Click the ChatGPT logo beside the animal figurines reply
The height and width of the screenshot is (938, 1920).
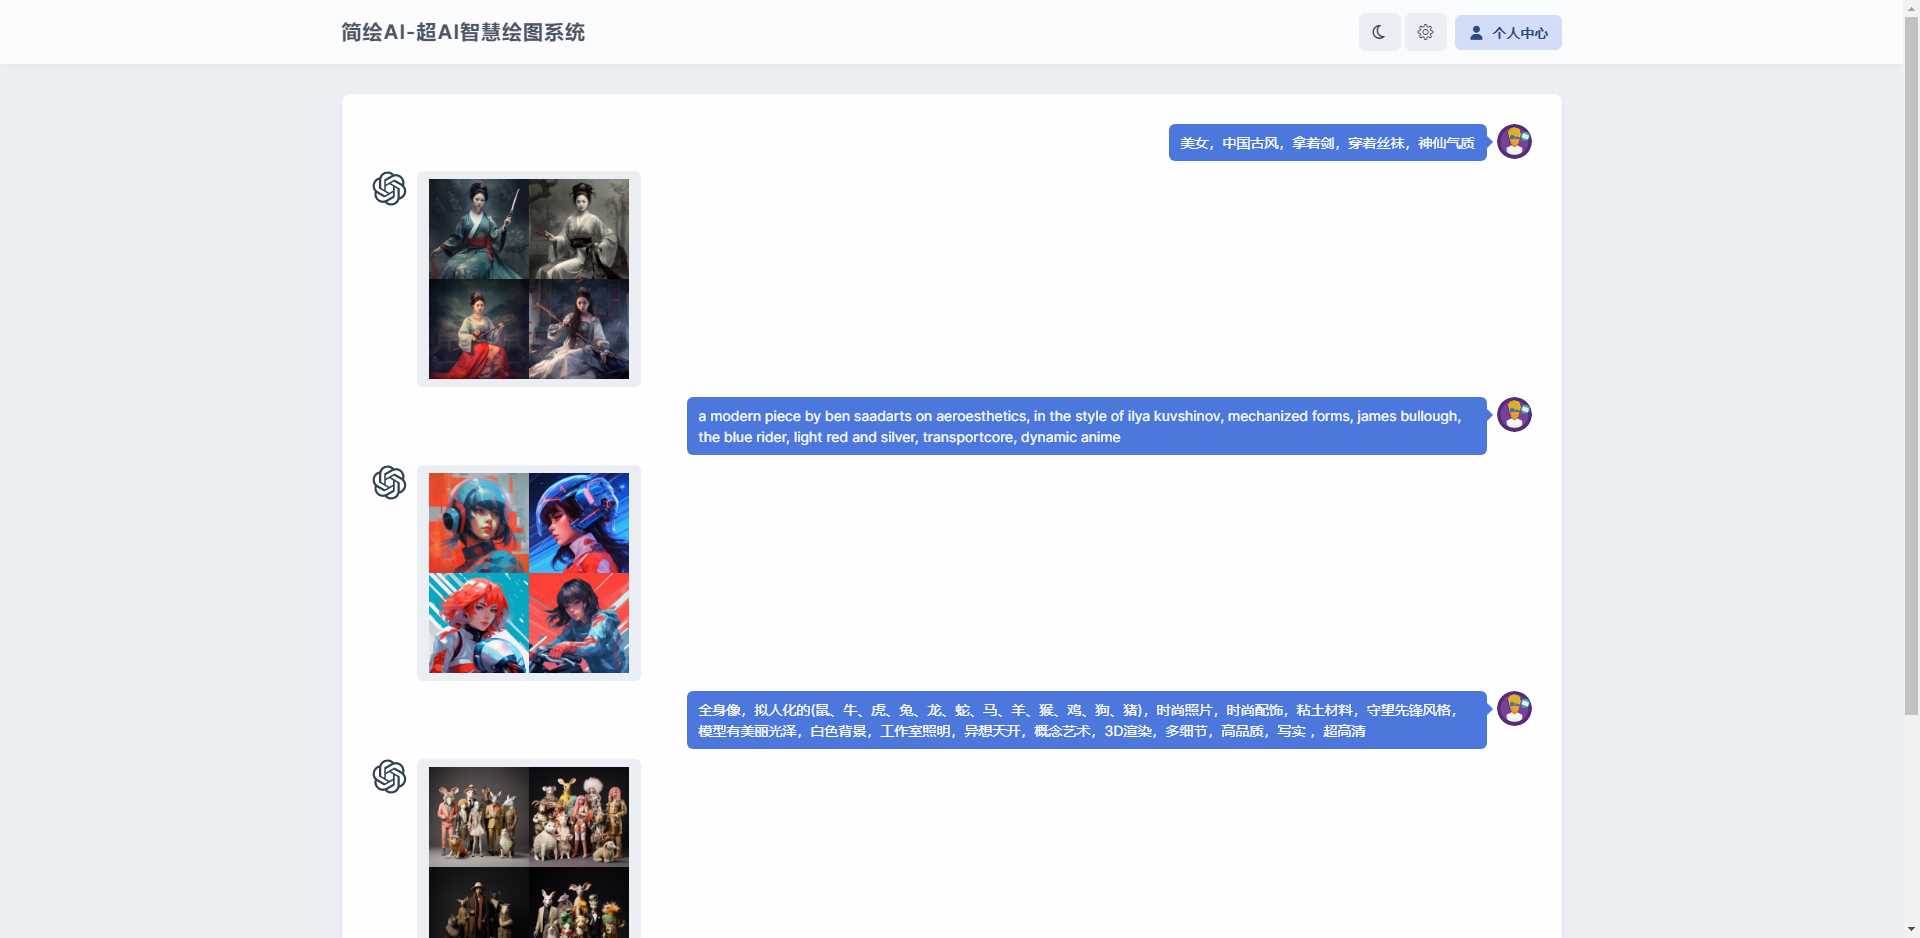pyautogui.click(x=389, y=777)
